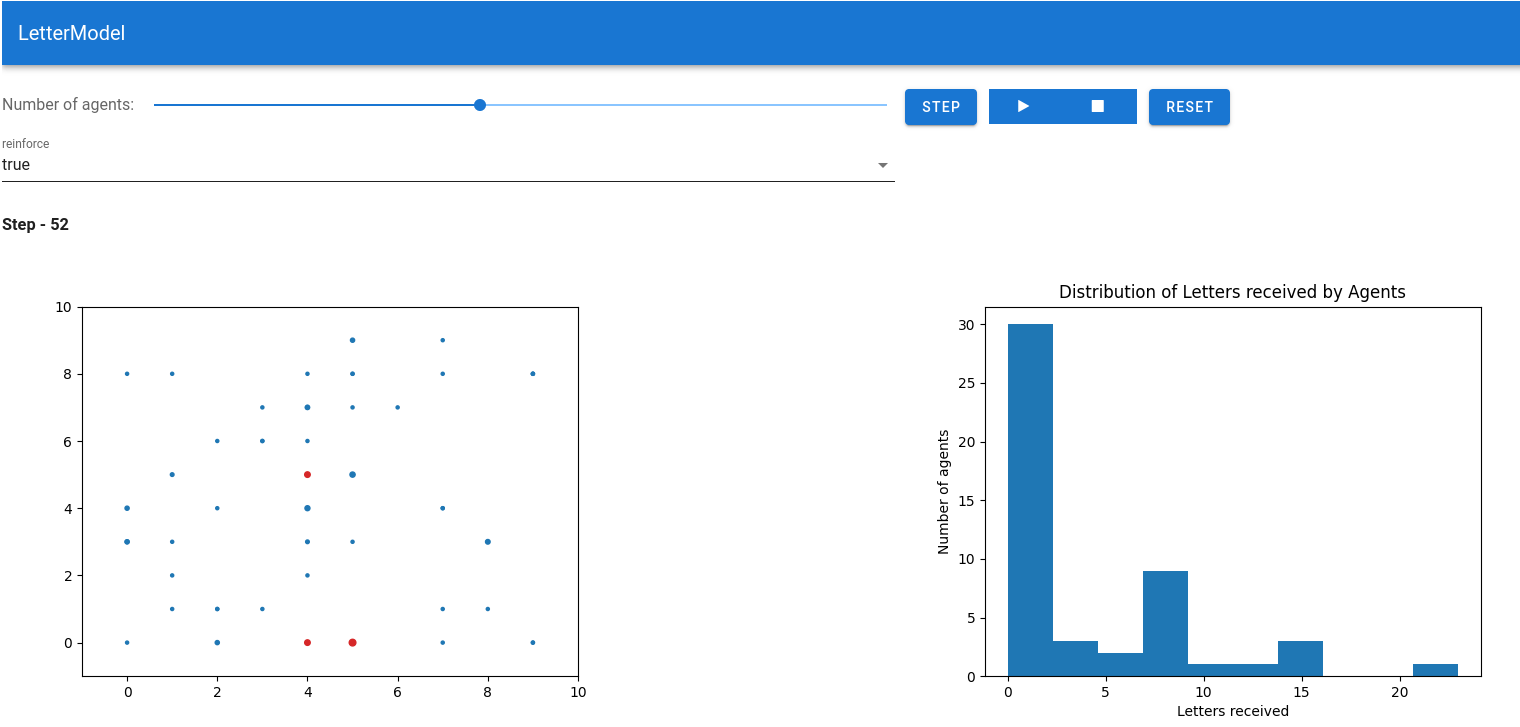
Task: Click the red agent dot at grid center
Action: tap(307, 473)
